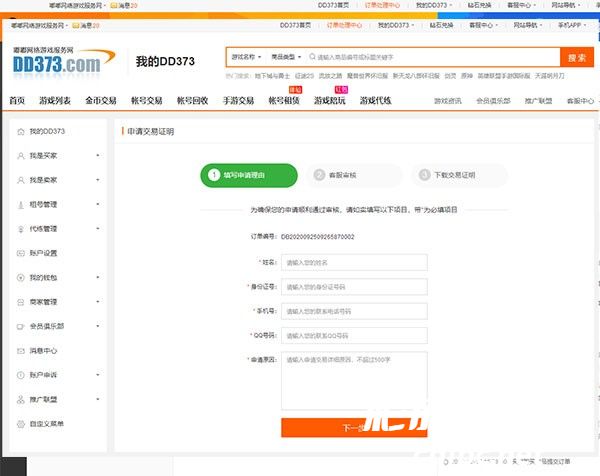The width and height of the screenshot is (600, 476).
Task: Click the 自定义菜单 gear icon
Action: click(x=21, y=423)
